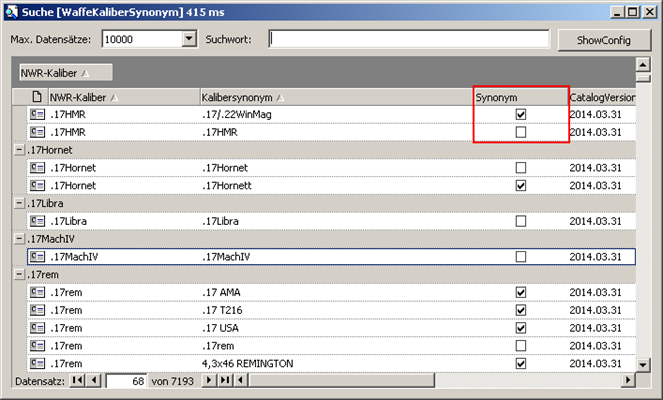Jump to the first record in navigator
The height and width of the screenshot is (400, 663).
point(76,381)
